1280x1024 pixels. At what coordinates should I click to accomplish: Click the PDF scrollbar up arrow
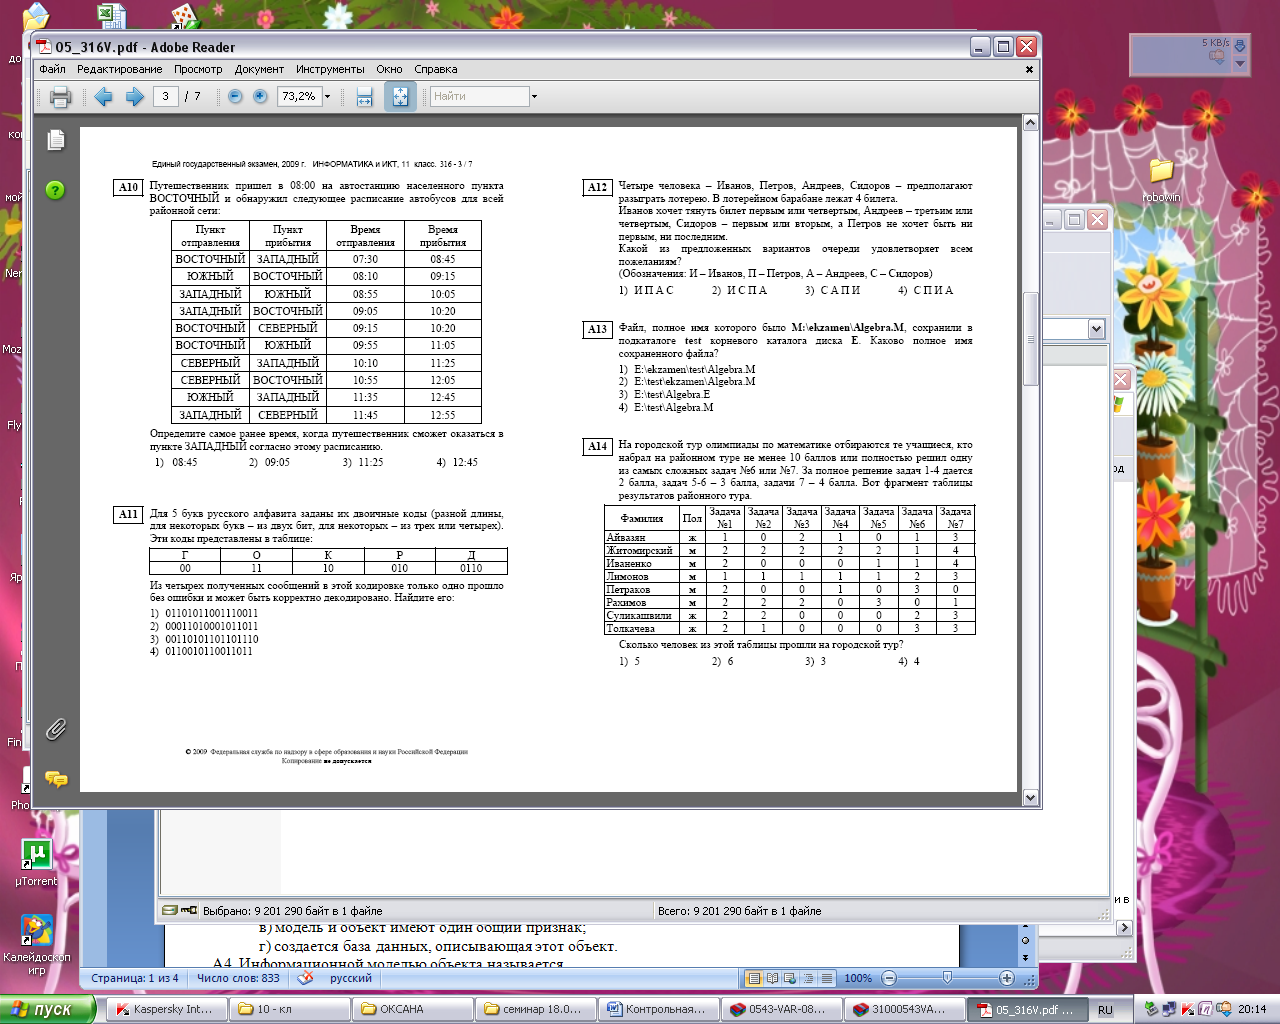coord(1031,122)
